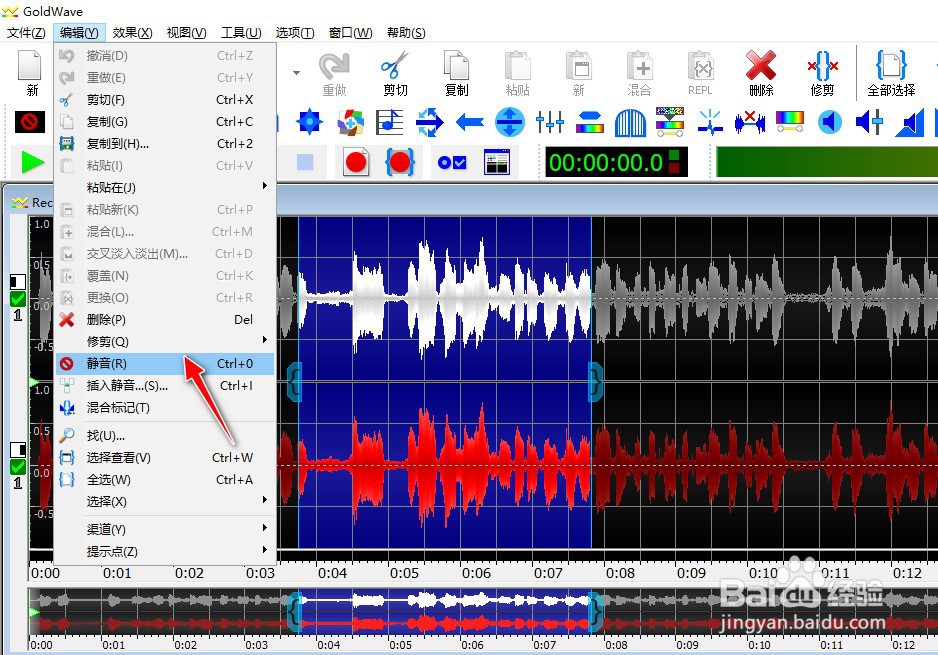Screen dimensions: 938x655
Task: Click the blue horizontal arrows swap effect icon
Action: [430, 122]
